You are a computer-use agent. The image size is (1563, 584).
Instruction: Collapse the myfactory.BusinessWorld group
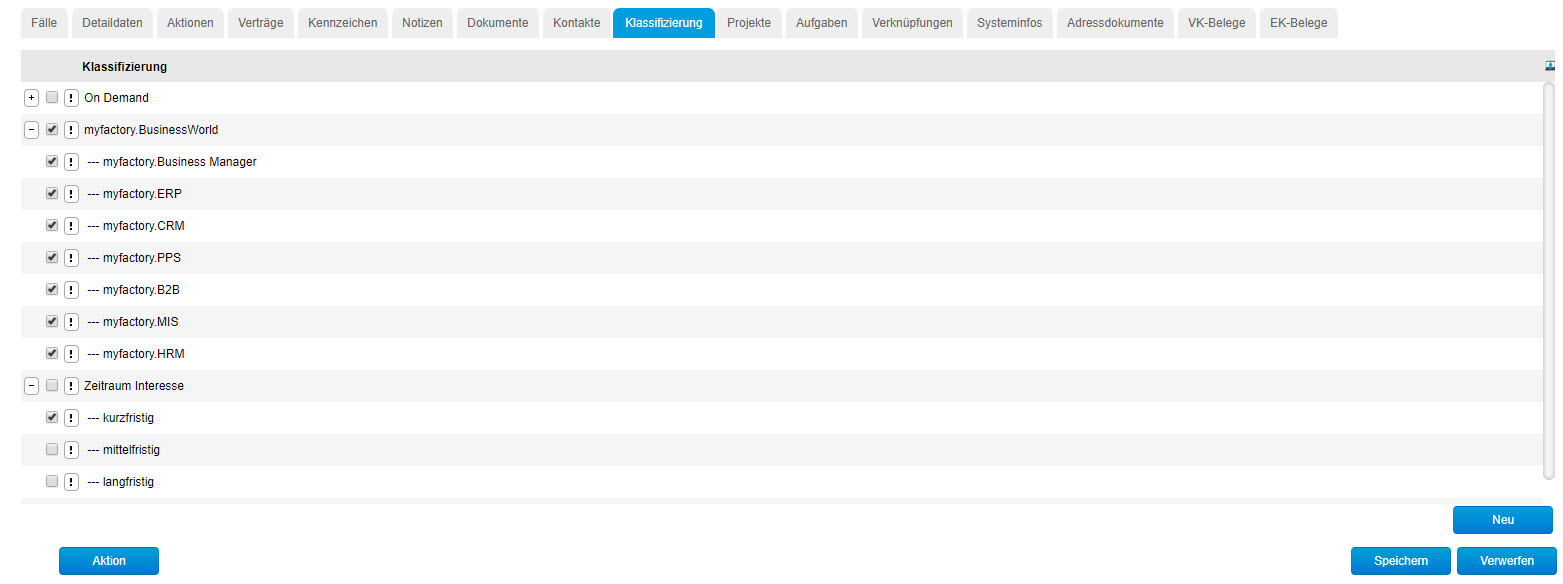pyautogui.click(x=32, y=130)
